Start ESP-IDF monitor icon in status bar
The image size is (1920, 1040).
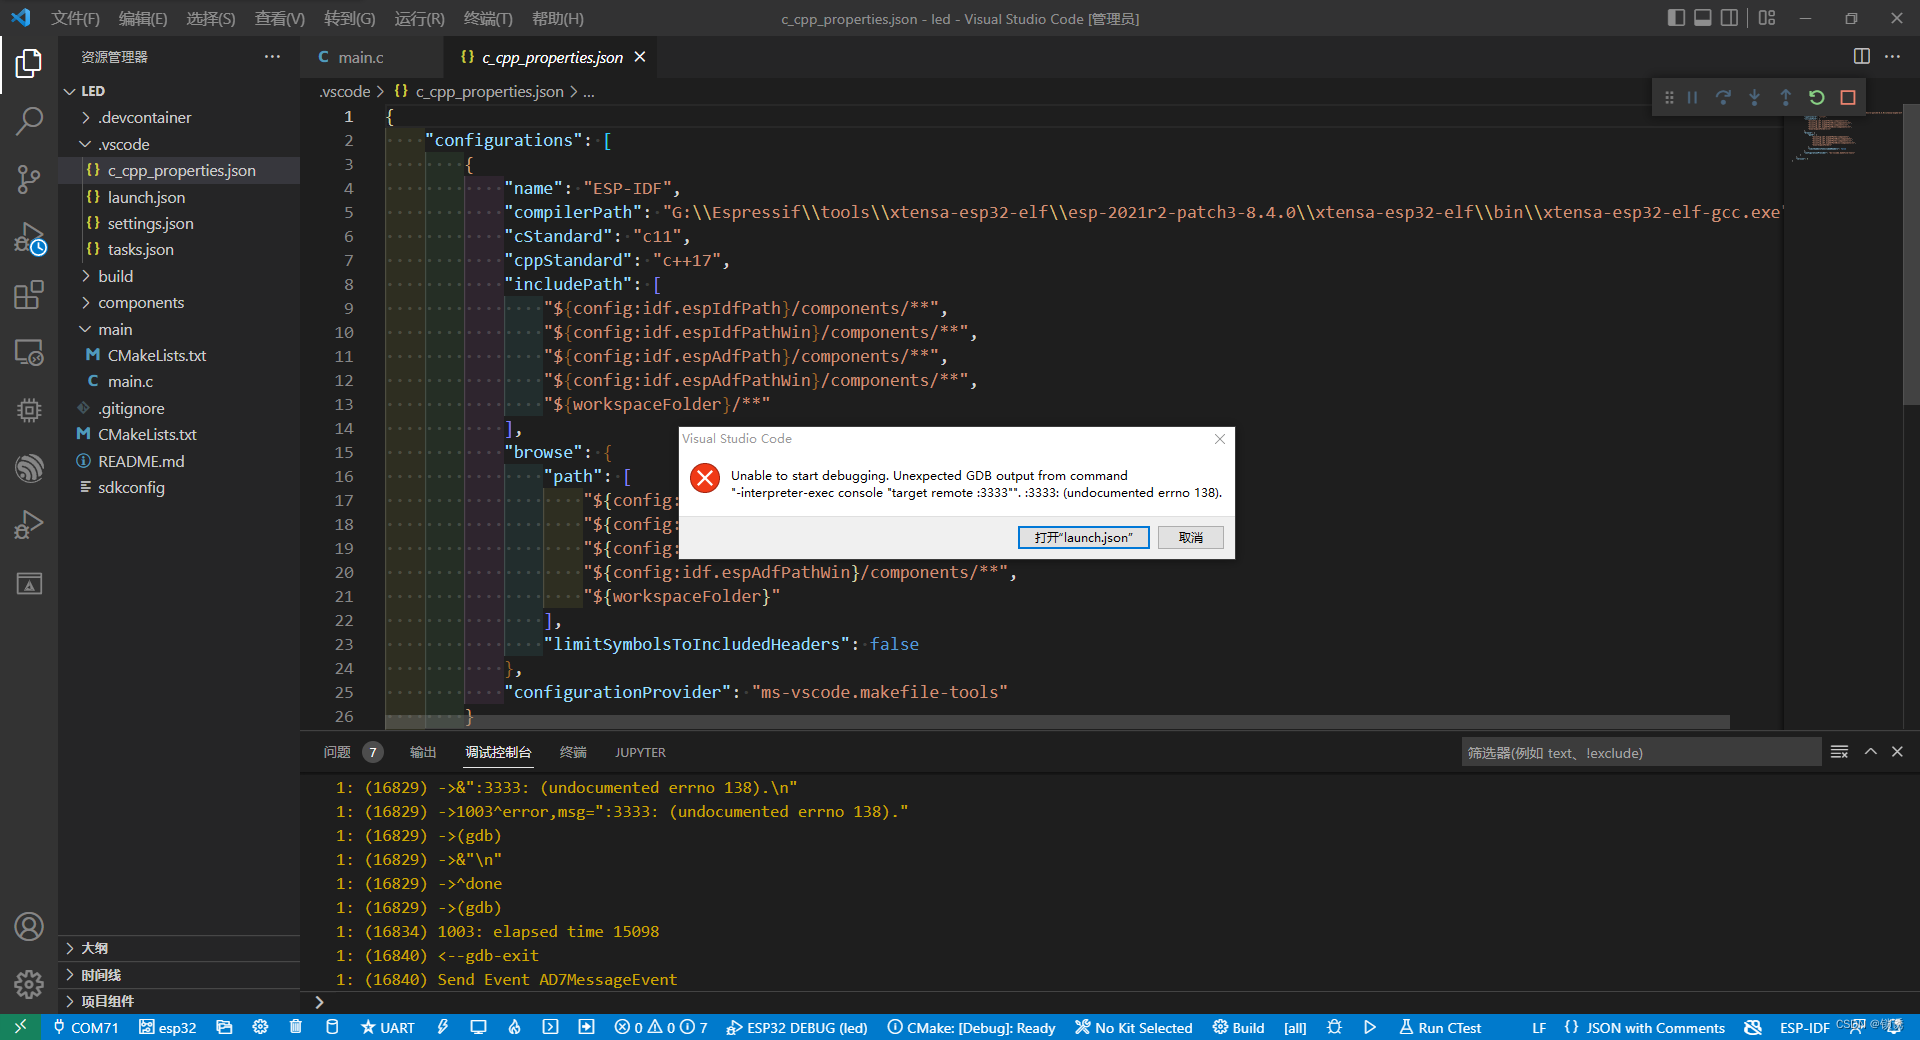478,1027
